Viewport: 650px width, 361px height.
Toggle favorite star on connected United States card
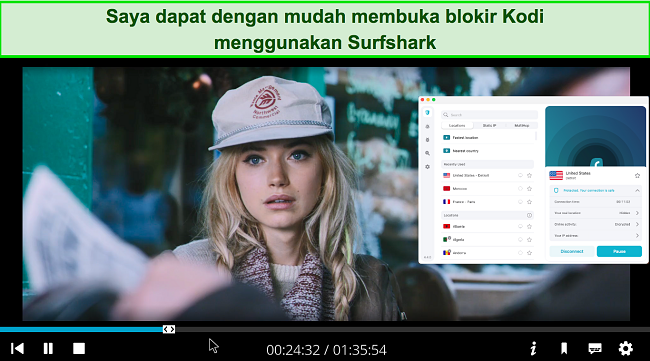[638, 176]
